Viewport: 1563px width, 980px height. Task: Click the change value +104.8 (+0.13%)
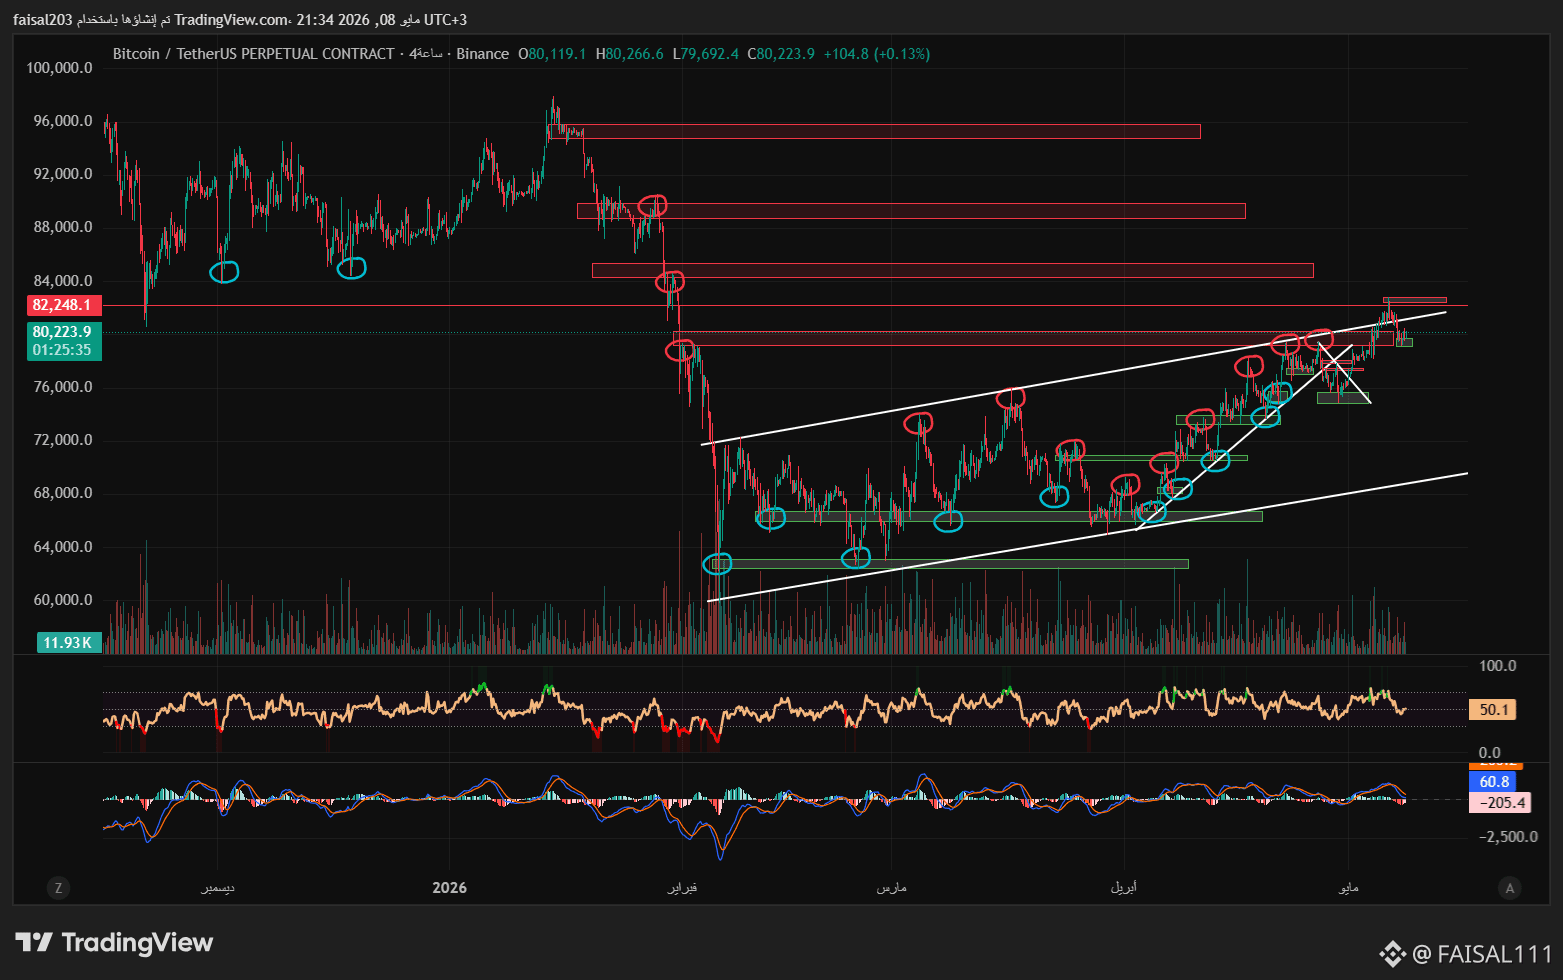[x=877, y=54]
